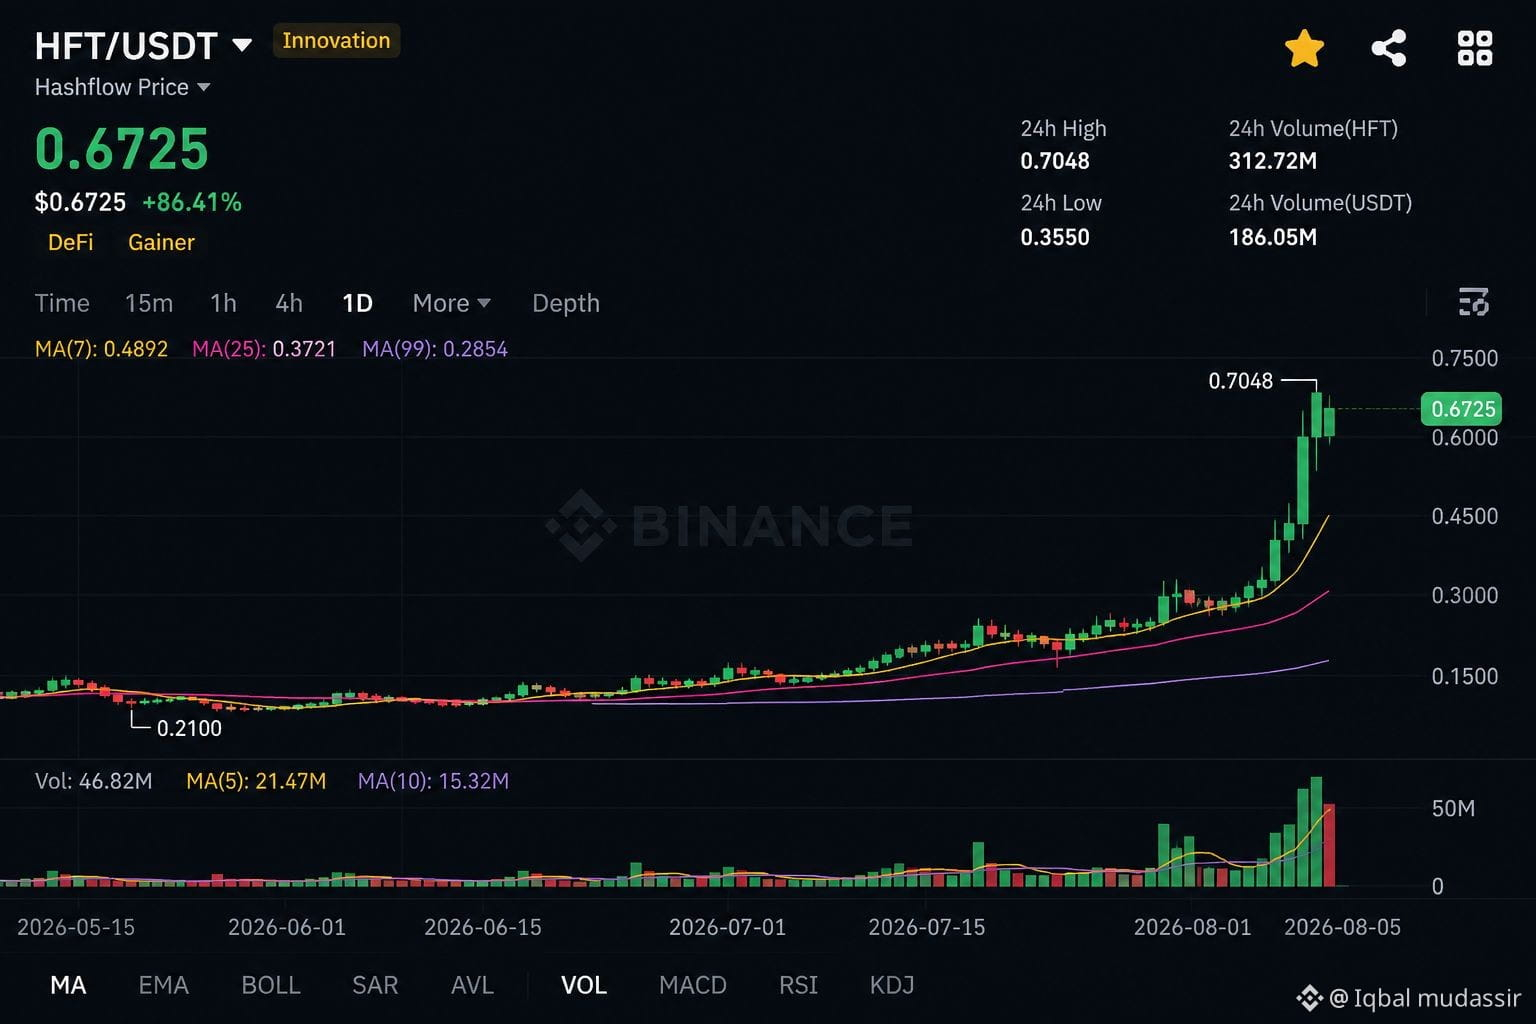Open the share icon
Image resolution: width=1536 pixels, height=1024 pixels.
tap(1389, 48)
